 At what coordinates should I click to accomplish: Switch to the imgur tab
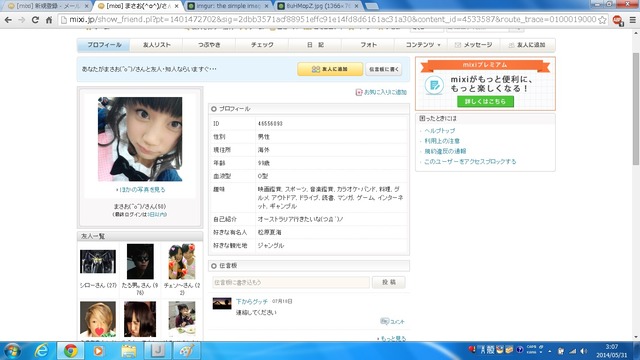coord(229,6)
